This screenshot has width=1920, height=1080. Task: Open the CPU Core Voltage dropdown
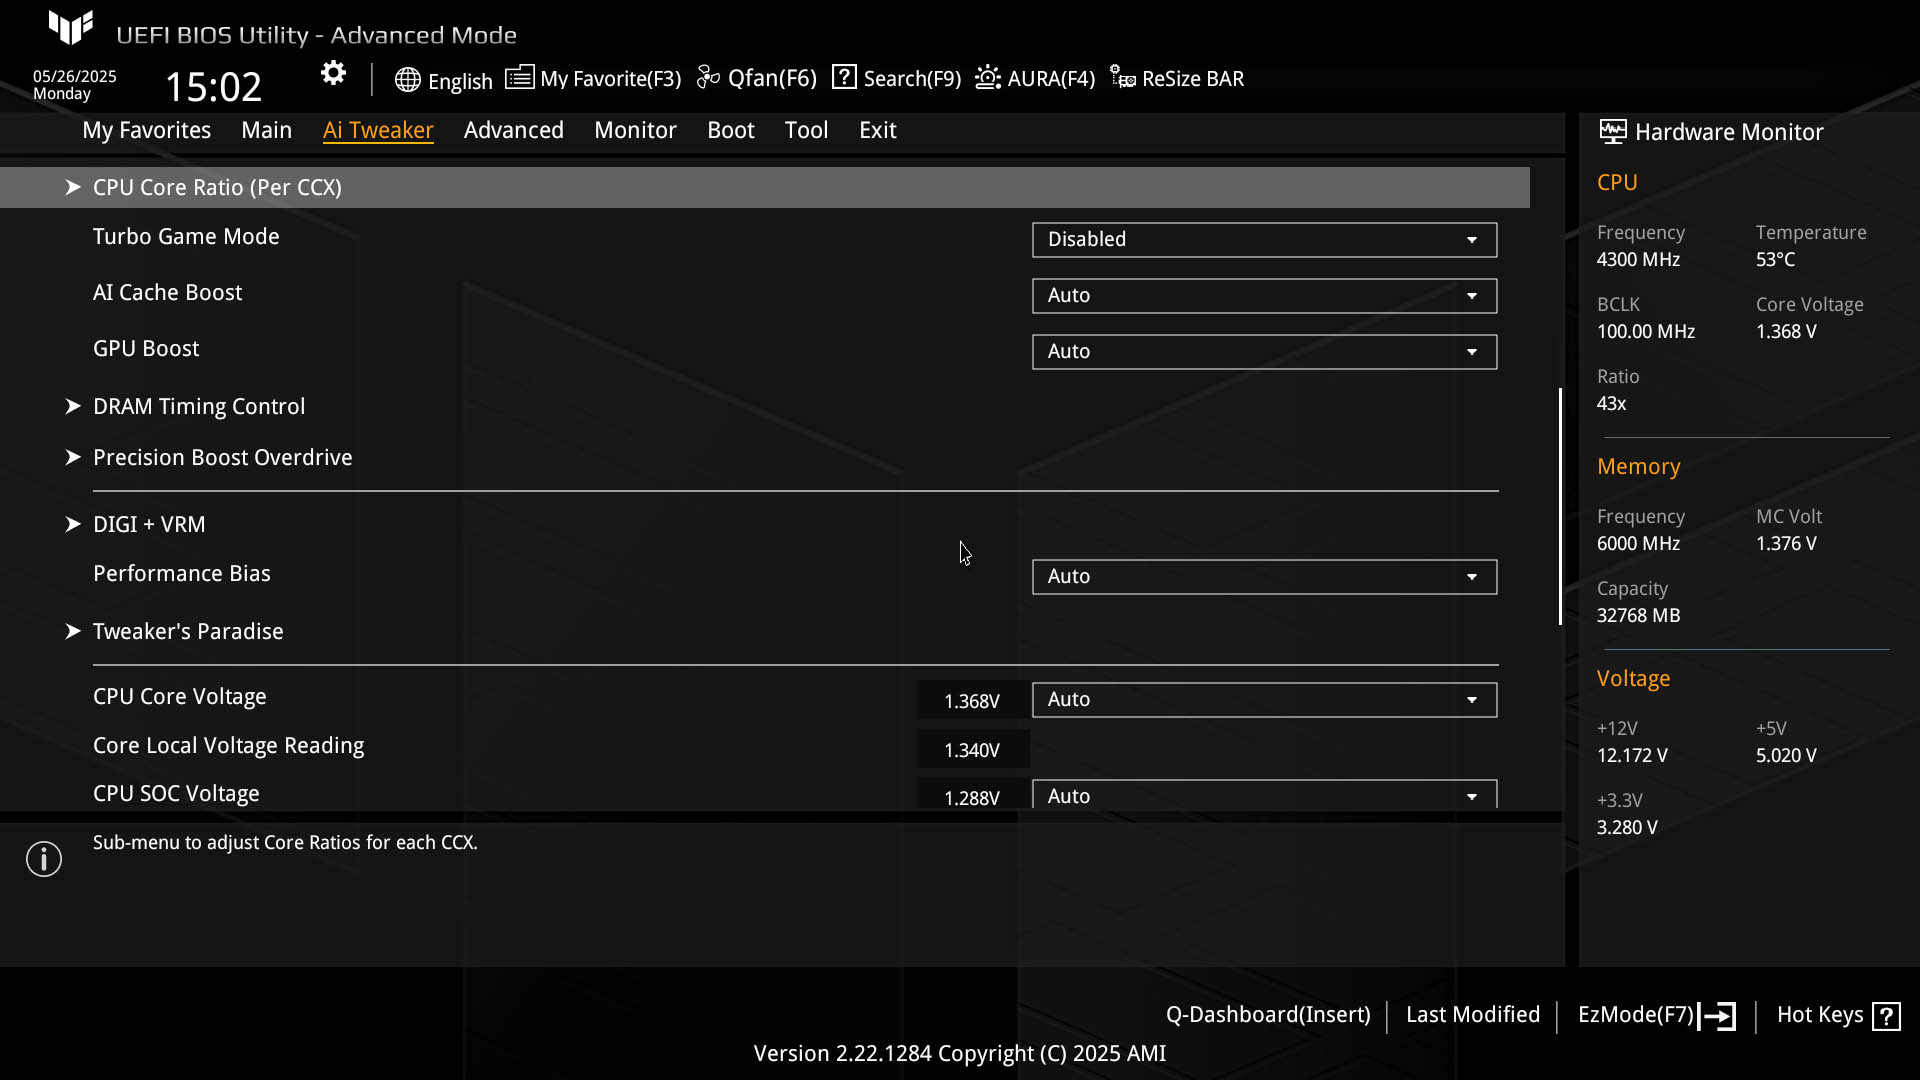point(1264,700)
